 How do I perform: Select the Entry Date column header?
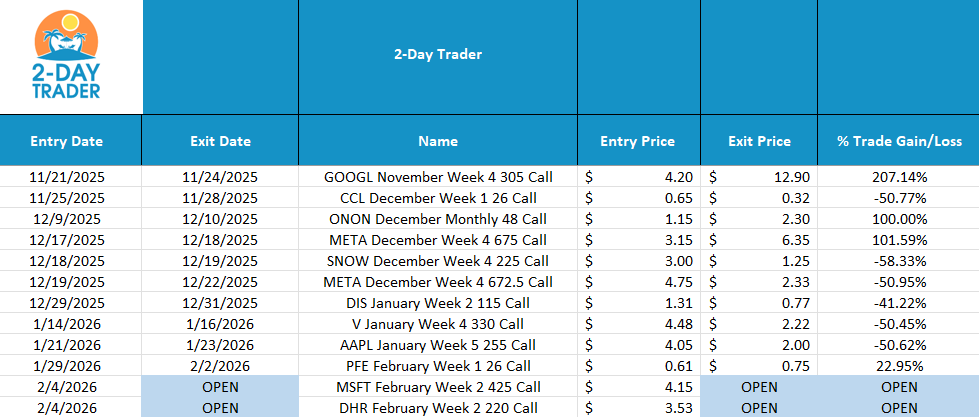pos(66,141)
